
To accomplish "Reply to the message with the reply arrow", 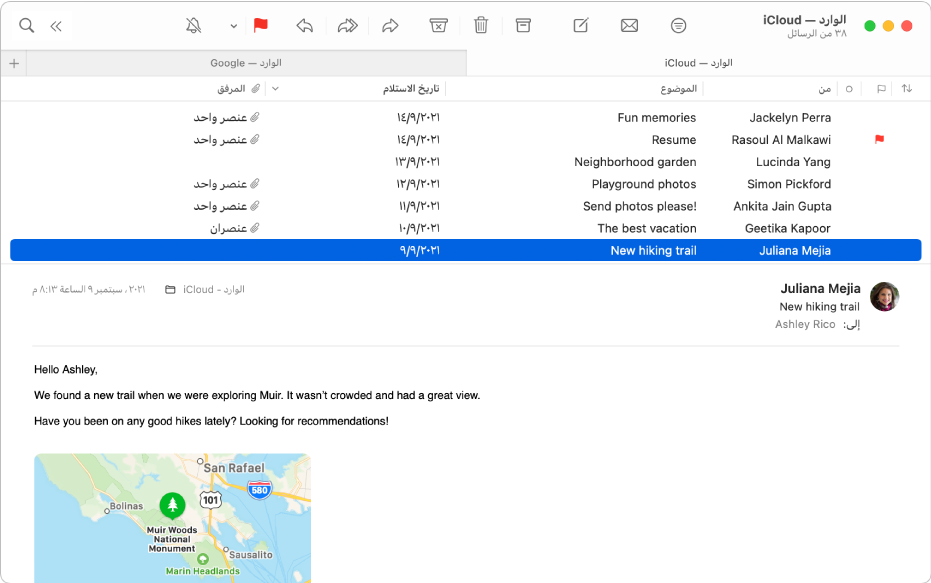I will pos(305,25).
